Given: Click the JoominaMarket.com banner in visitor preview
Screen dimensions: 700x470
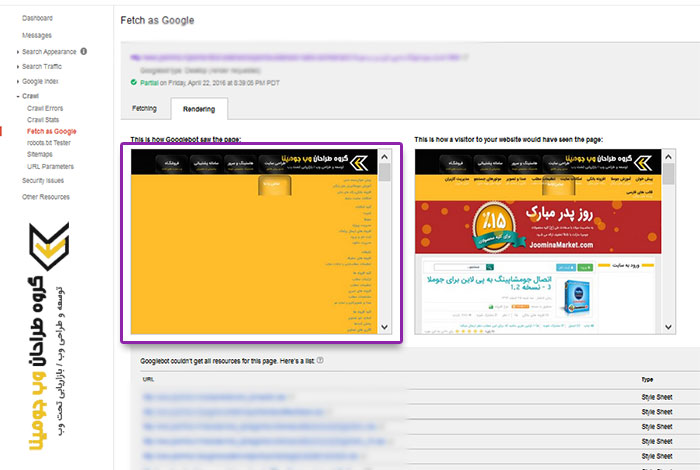Looking at the screenshot, I should tap(538, 227).
